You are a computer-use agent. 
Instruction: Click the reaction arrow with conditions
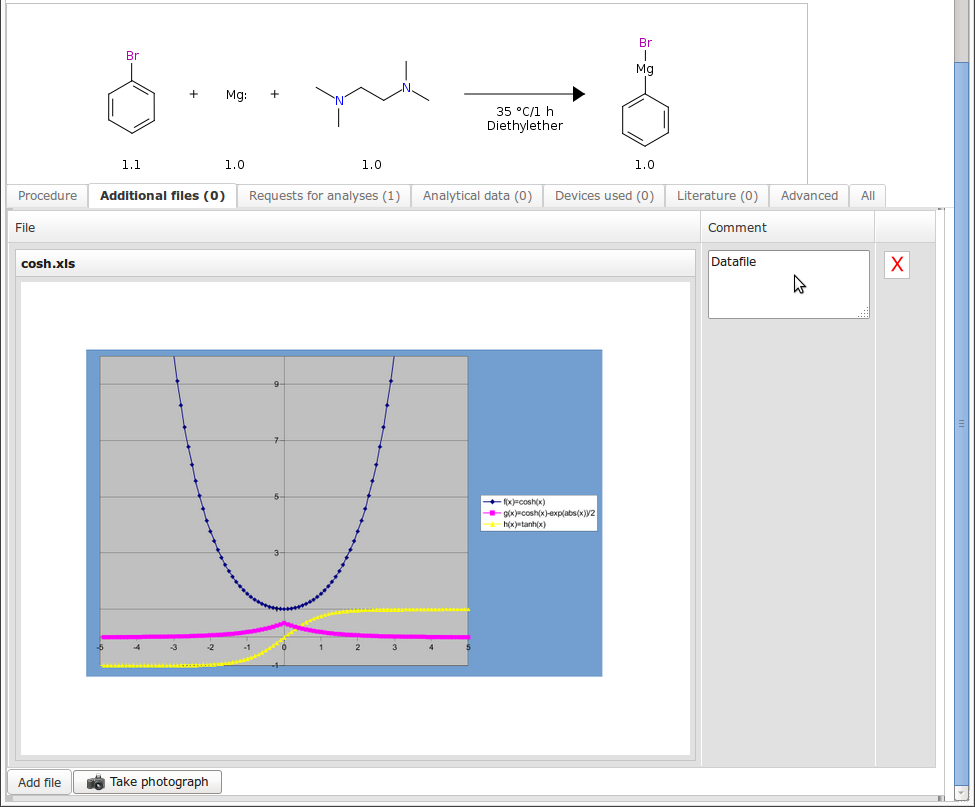[524, 95]
